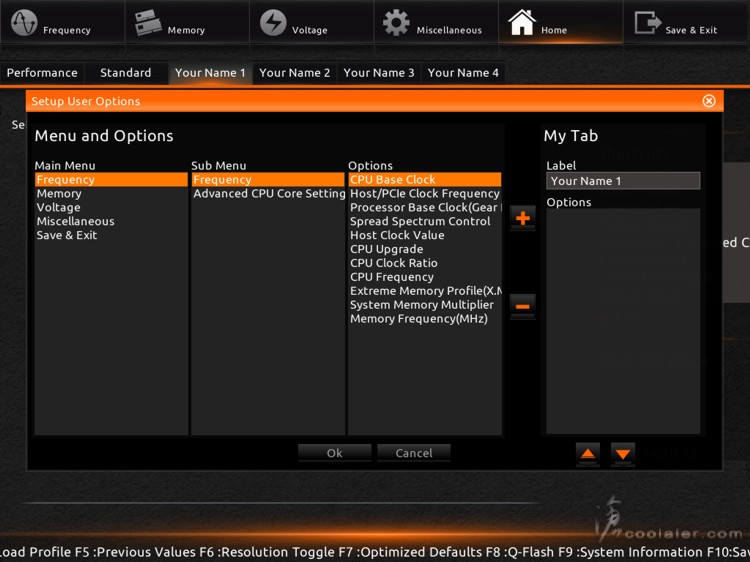750x562 pixels.
Task: Select Miscellaneous in the Main Menu list
Action: click(x=111, y=221)
